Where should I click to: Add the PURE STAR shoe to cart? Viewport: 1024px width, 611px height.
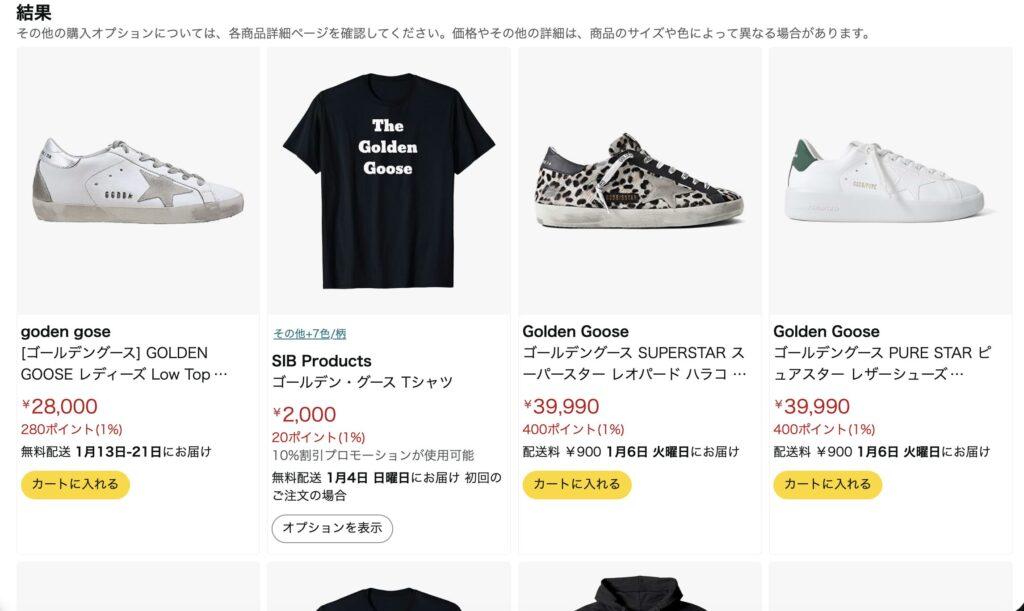827,484
